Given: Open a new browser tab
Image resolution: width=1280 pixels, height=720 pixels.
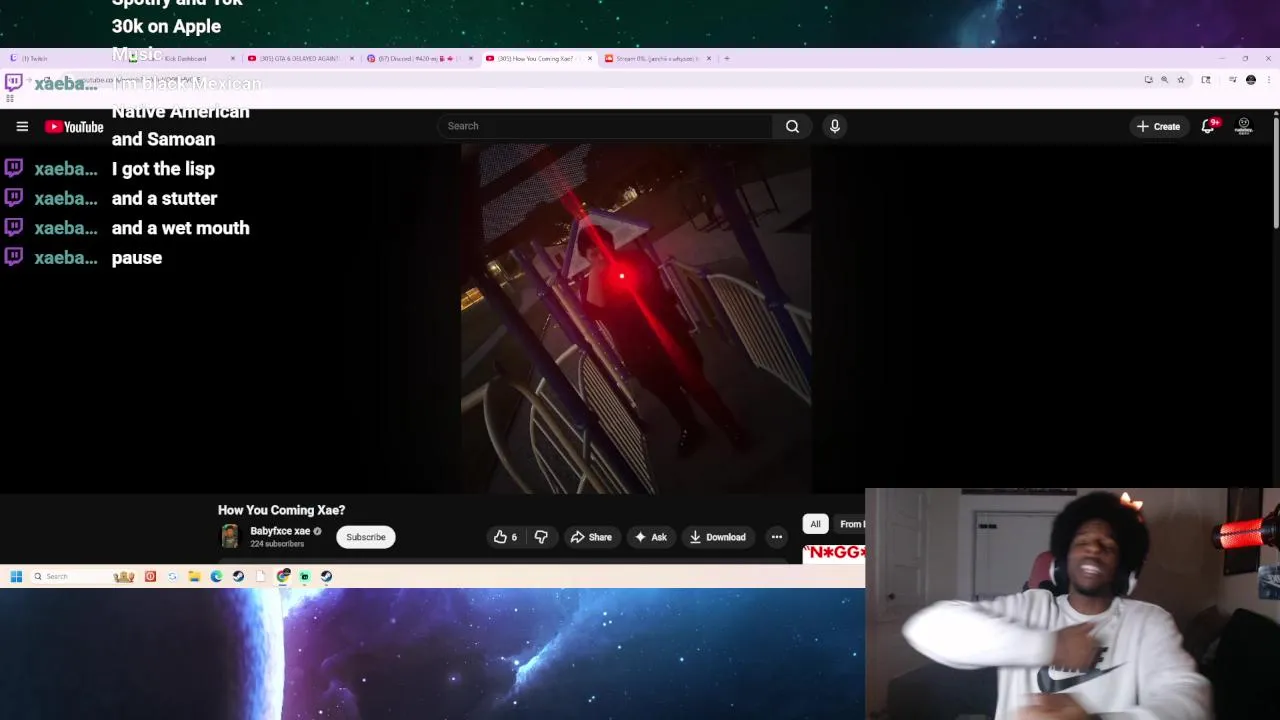Looking at the screenshot, I should (x=727, y=58).
